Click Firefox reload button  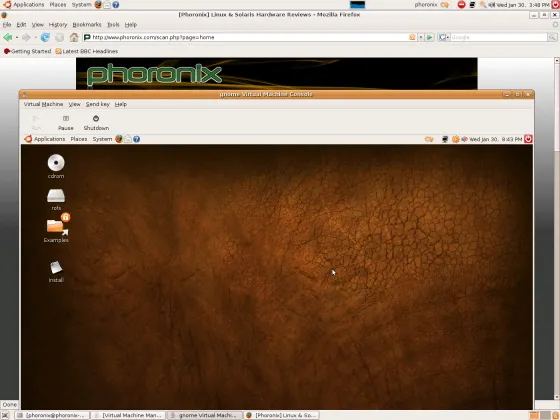[x=45, y=37]
